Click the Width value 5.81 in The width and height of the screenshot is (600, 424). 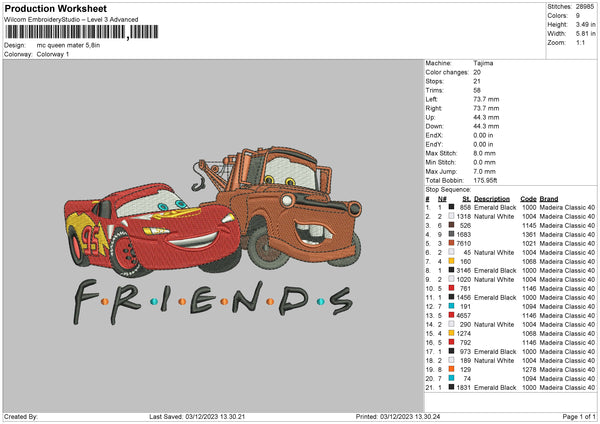[x=585, y=34]
